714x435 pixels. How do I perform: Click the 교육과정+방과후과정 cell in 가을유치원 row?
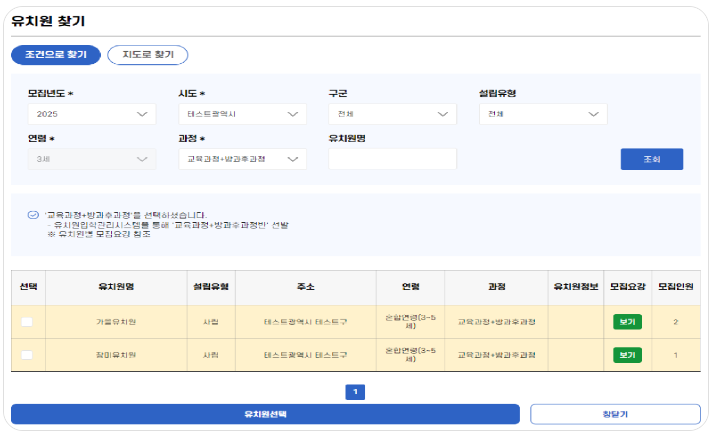click(496, 322)
